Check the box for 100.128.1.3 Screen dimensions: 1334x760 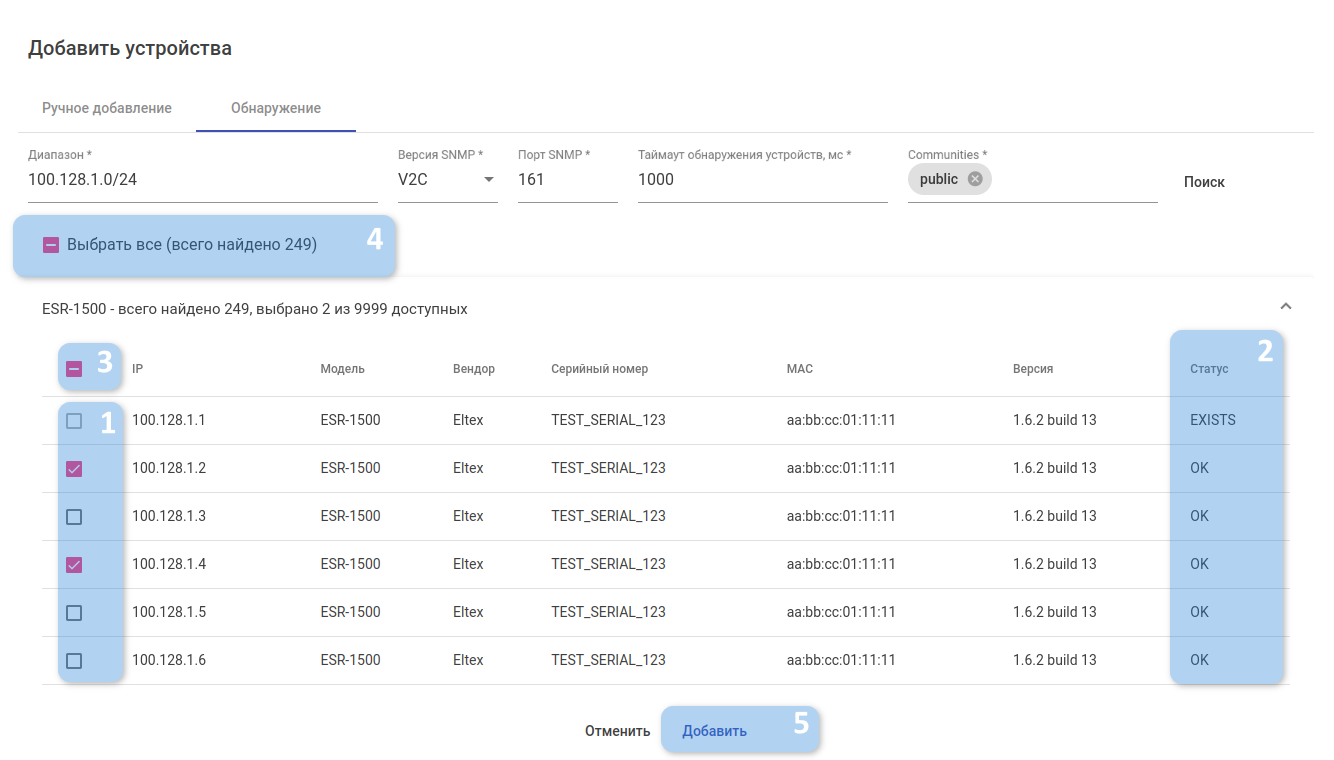pos(74,517)
